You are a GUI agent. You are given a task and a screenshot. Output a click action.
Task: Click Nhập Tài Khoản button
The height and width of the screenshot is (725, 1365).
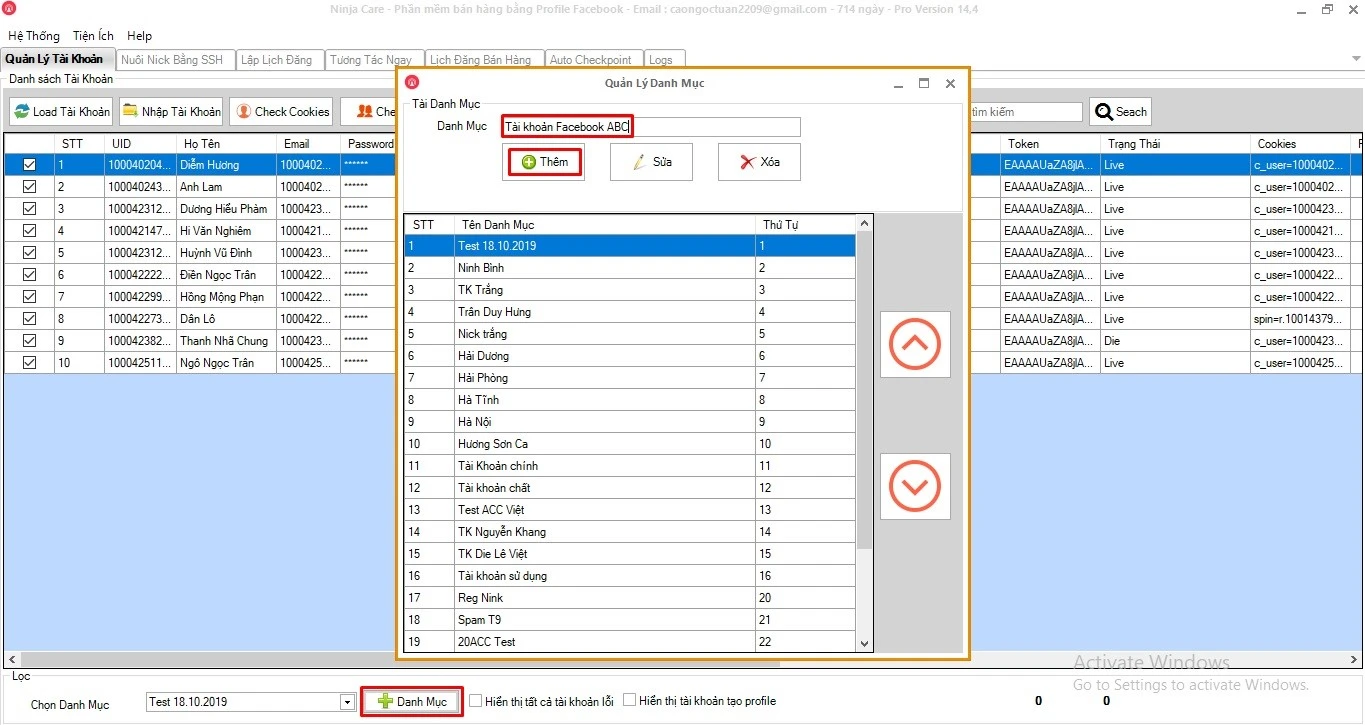[171, 111]
